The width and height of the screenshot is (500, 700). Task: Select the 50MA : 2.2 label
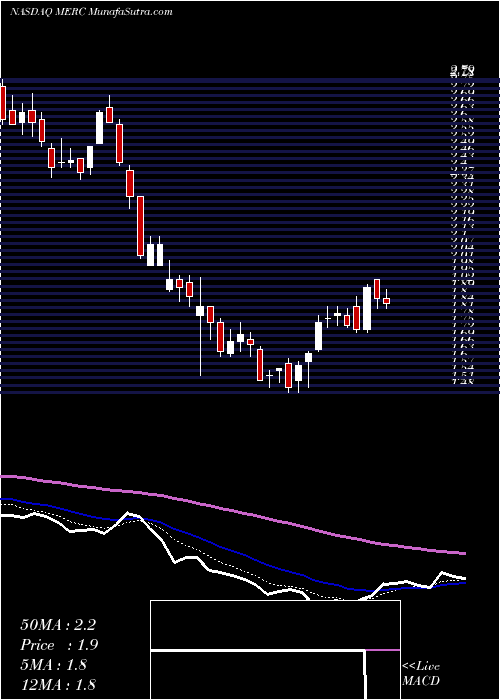58,625
